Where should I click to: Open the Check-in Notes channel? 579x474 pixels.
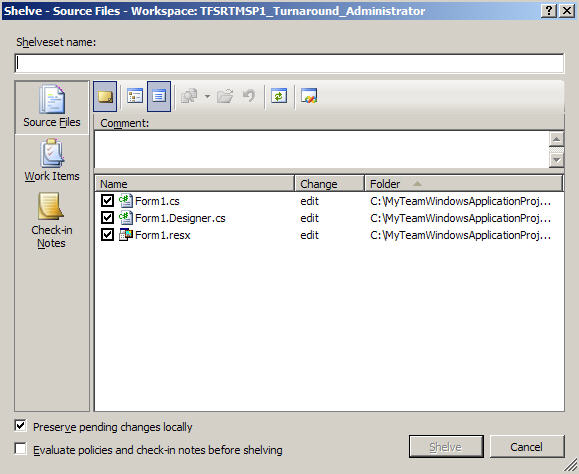pyautogui.click(x=52, y=220)
